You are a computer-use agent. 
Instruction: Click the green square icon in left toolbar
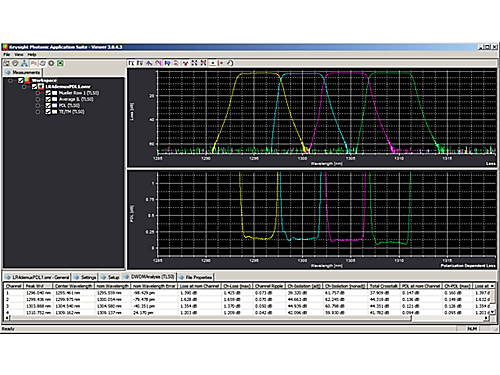pos(60,63)
